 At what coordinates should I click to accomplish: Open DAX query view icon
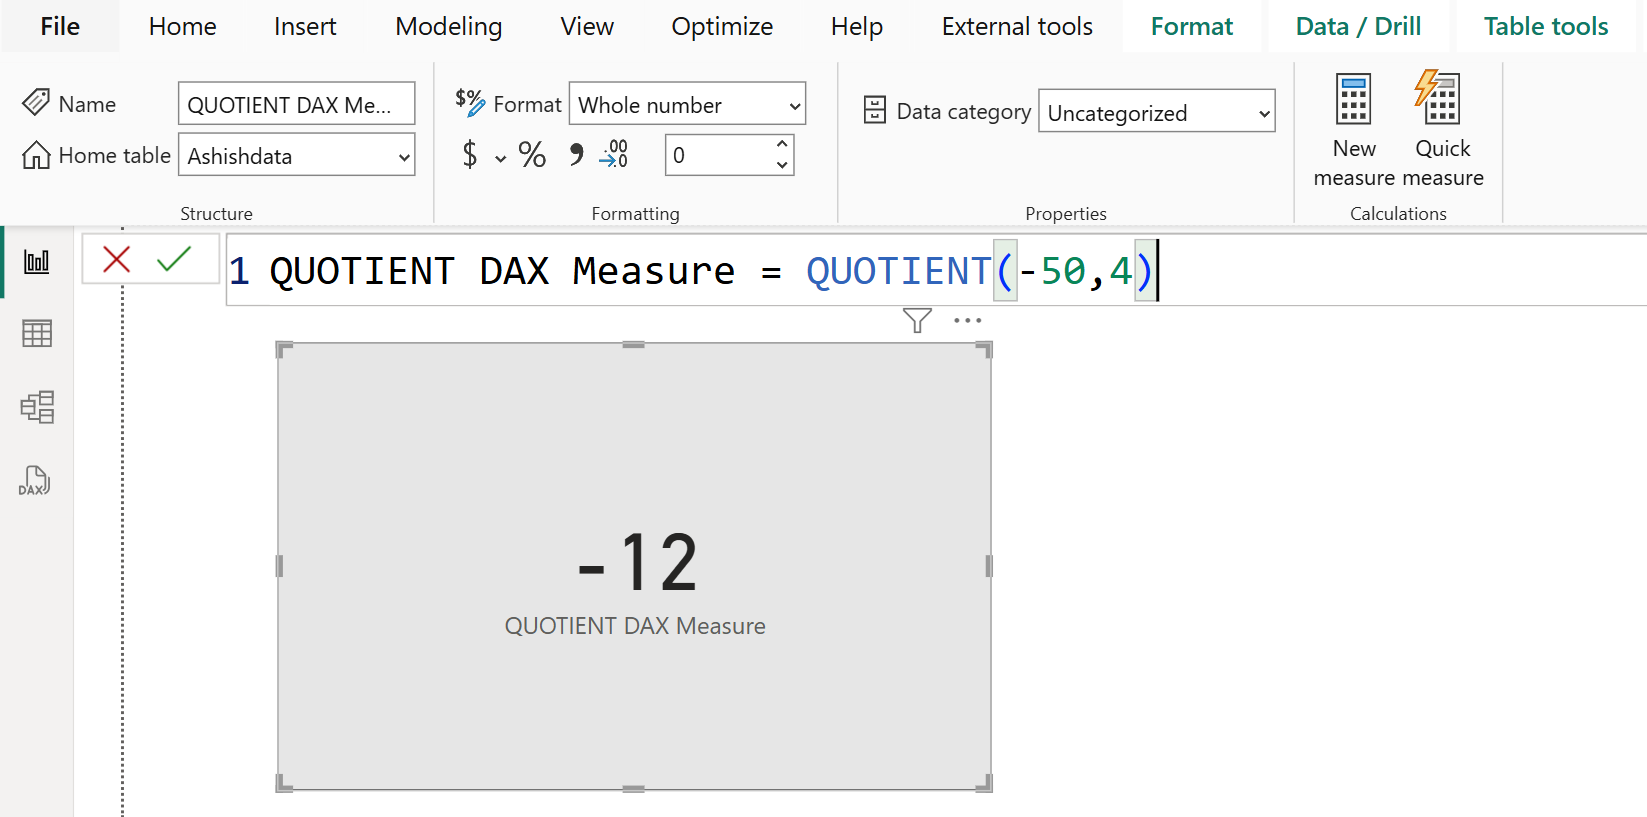(x=35, y=481)
